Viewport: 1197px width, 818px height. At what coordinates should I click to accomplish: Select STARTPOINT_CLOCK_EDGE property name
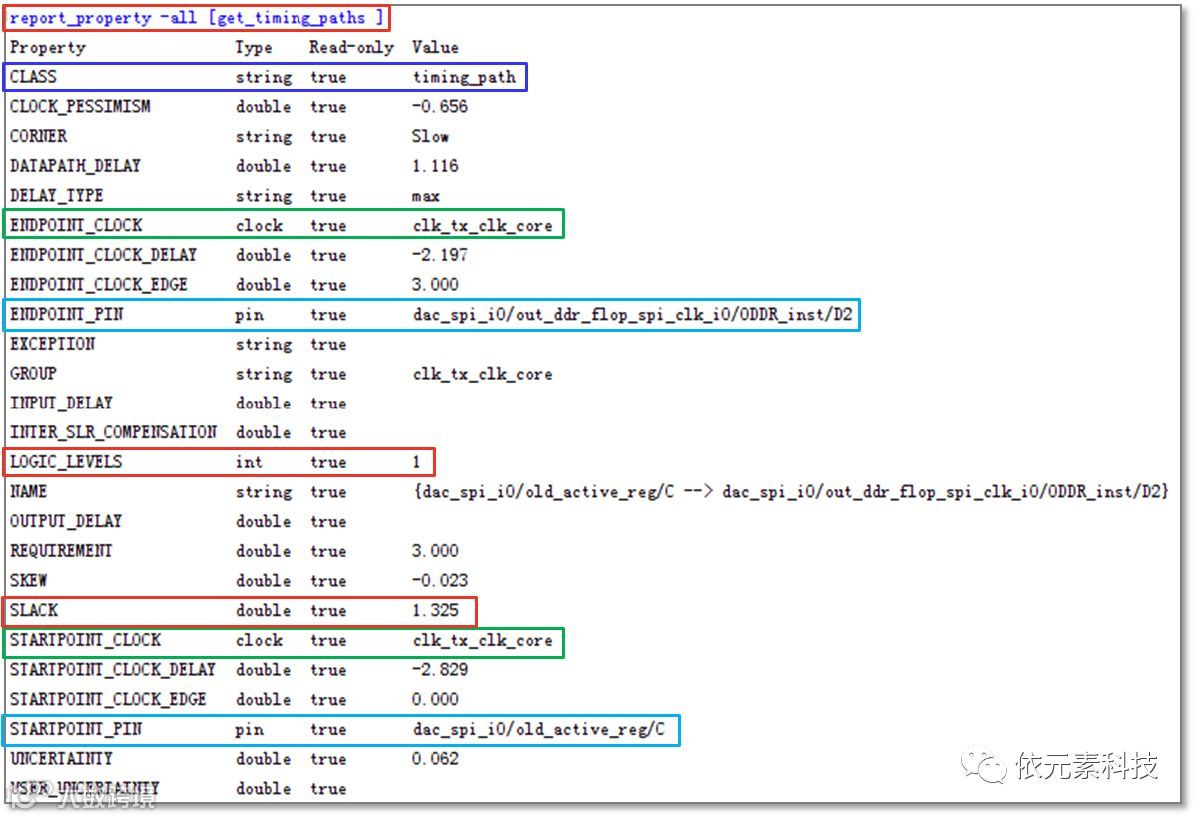[108, 699]
